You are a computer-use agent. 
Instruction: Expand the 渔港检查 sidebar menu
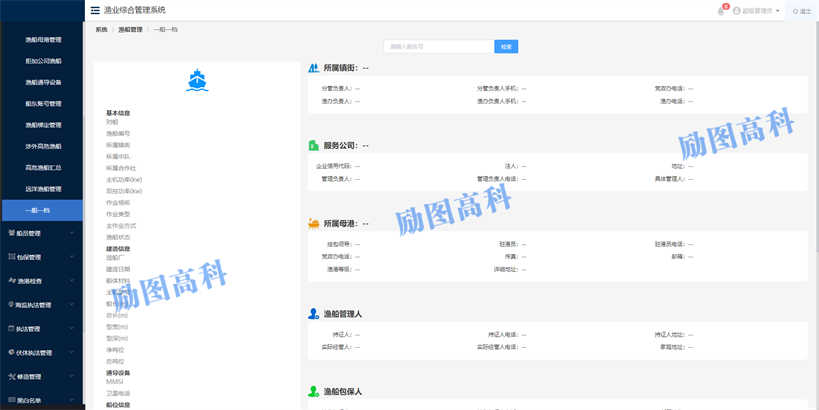point(42,281)
